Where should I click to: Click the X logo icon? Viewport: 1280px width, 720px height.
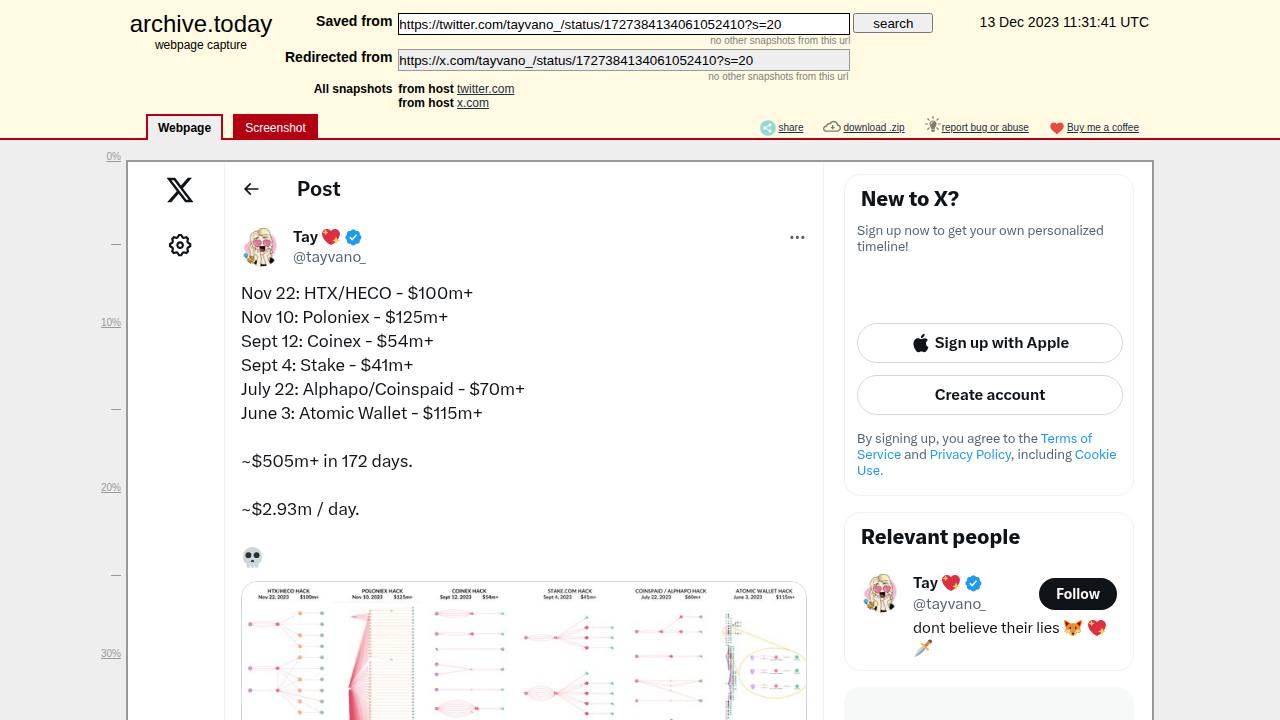click(180, 190)
